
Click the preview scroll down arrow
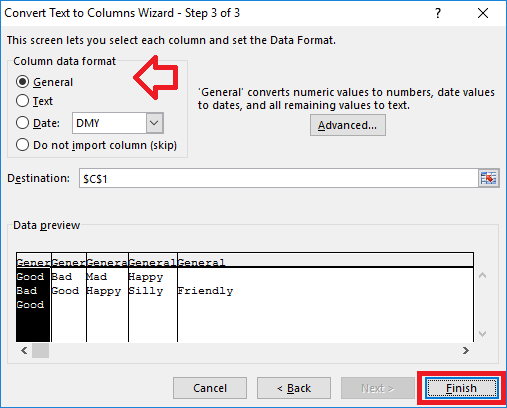pyautogui.click(x=482, y=334)
